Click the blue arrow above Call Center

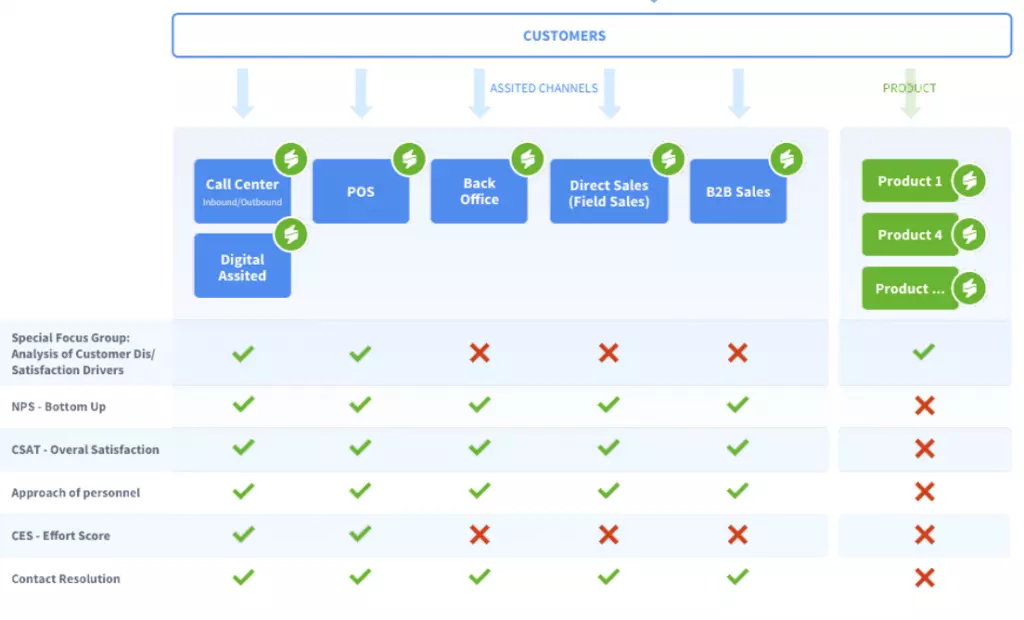point(243,93)
